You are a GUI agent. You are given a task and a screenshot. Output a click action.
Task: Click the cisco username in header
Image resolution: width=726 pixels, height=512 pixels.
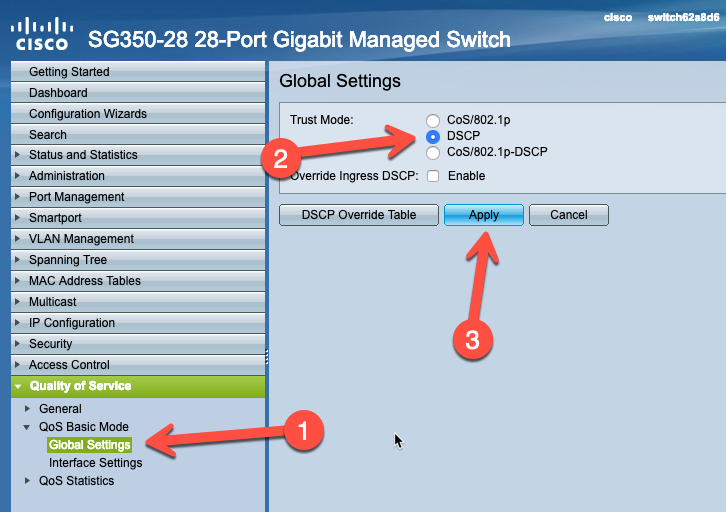(x=618, y=18)
